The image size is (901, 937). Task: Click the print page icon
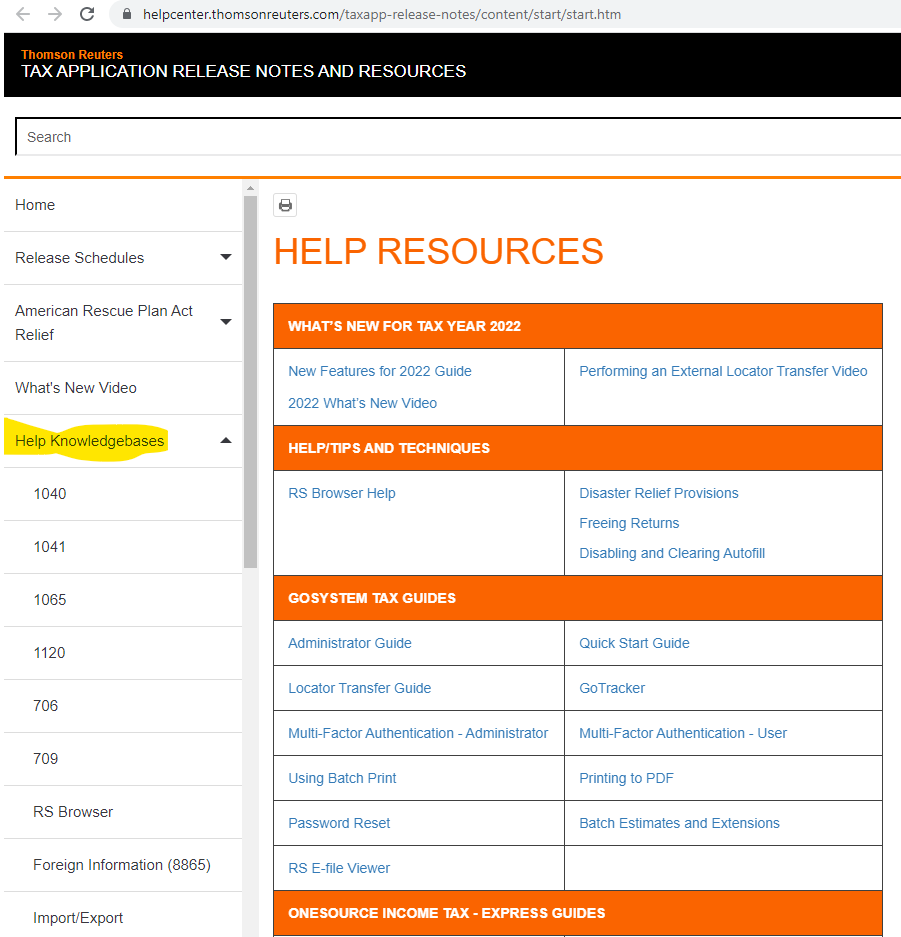coord(285,206)
